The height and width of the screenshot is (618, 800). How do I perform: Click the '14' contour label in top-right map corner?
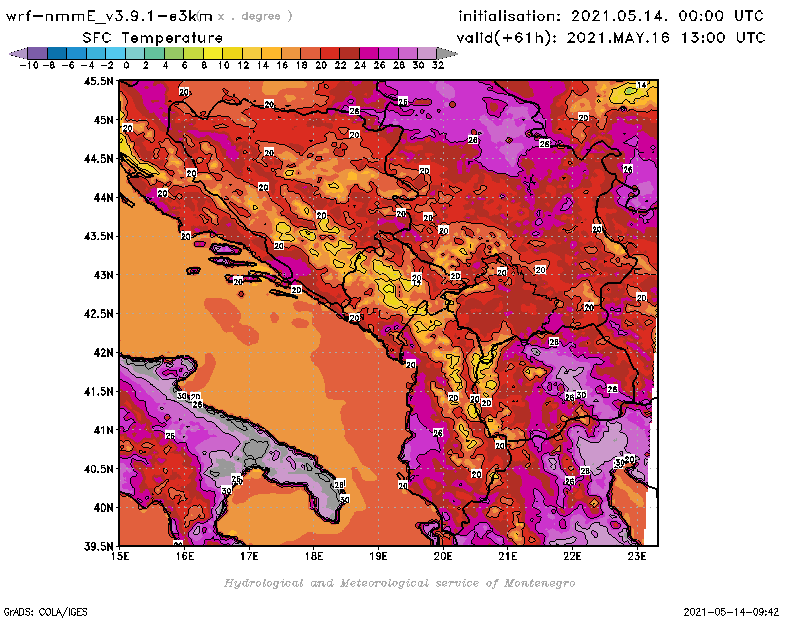pyautogui.click(x=641, y=85)
